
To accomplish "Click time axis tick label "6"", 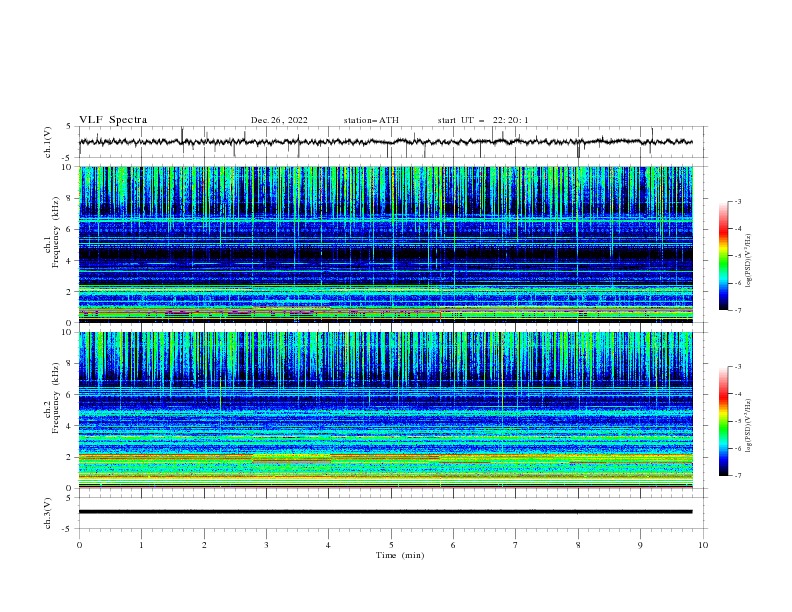I will (453, 545).
